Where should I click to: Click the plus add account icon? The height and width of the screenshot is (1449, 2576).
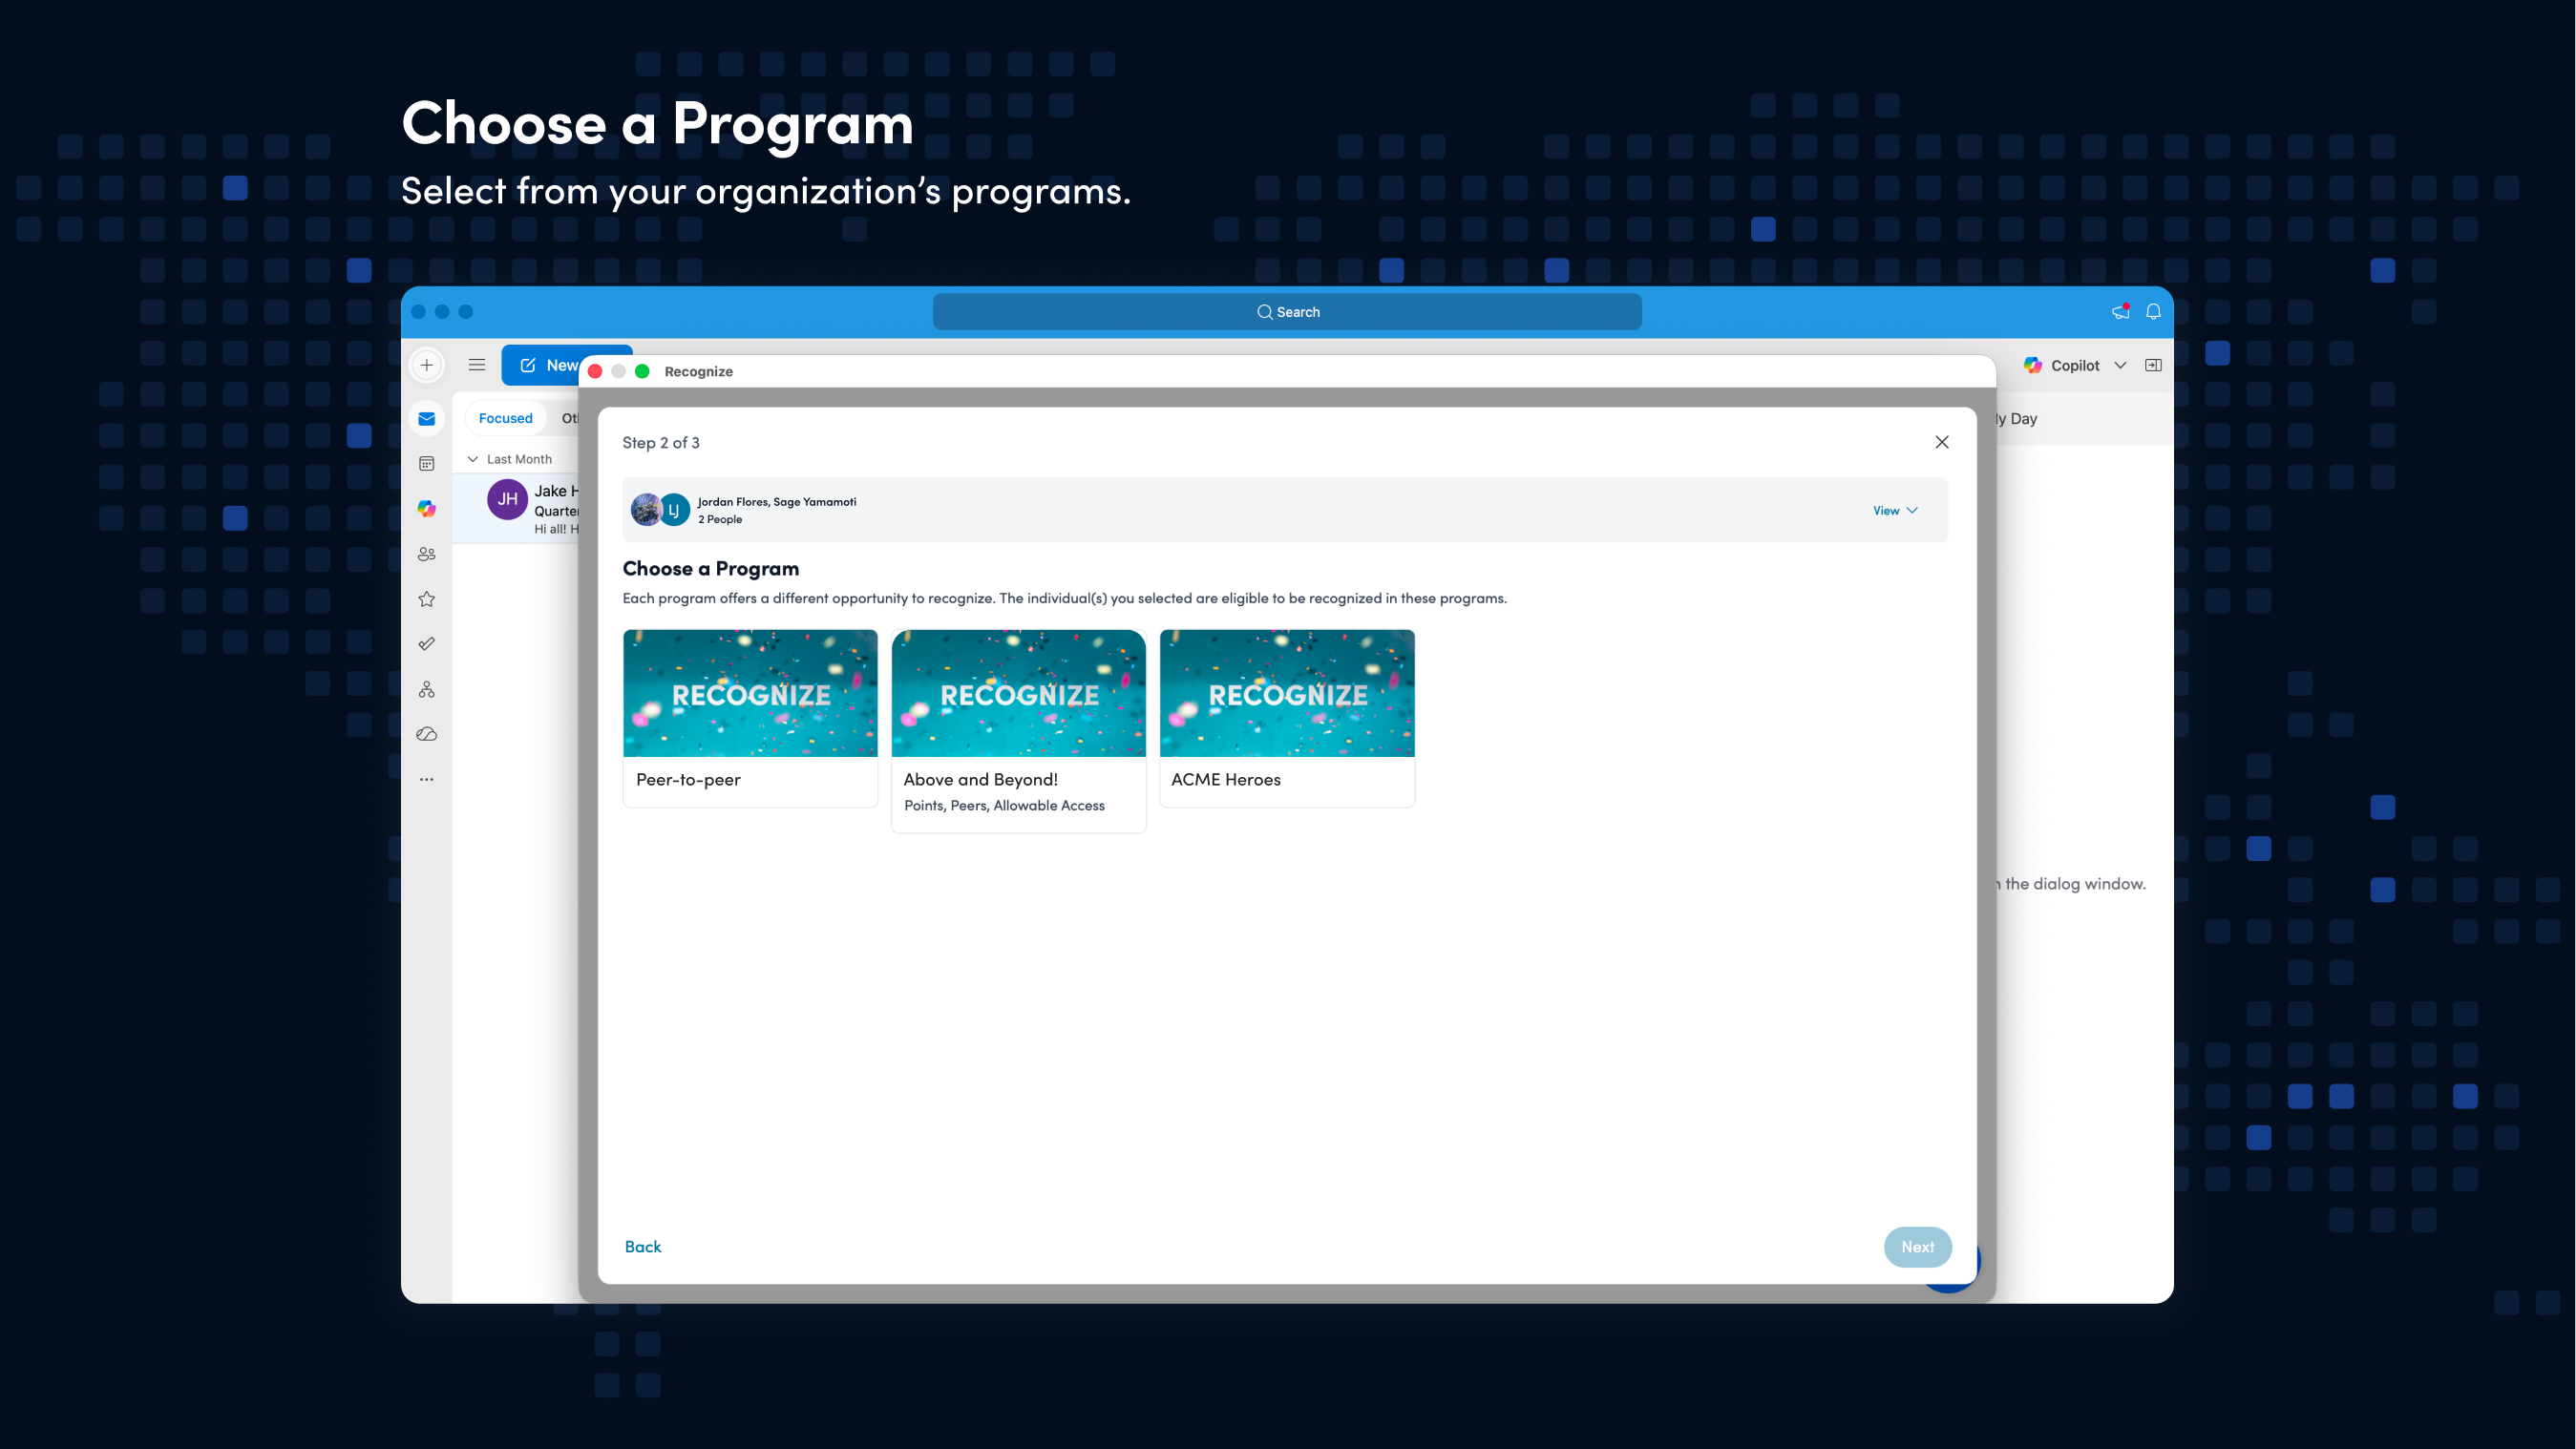point(427,365)
